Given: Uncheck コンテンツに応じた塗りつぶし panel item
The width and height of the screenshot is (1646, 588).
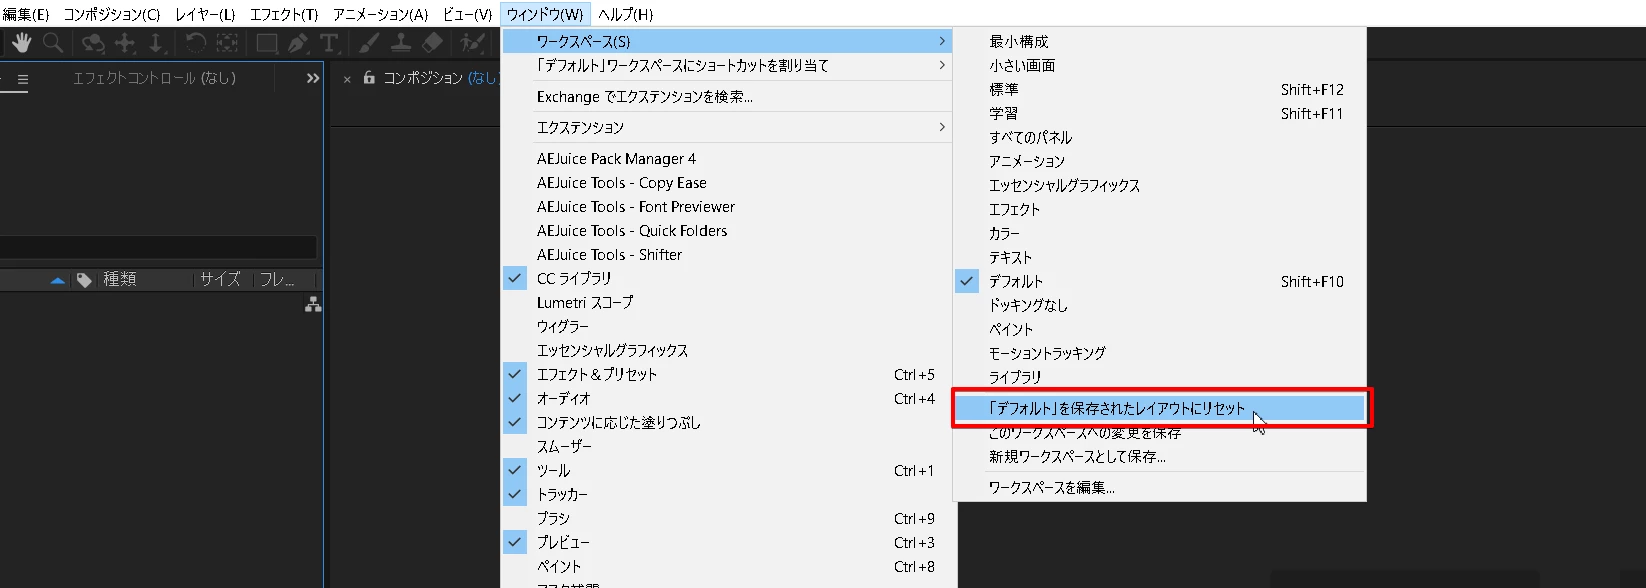Looking at the screenshot, I should (x=727, y=423).
